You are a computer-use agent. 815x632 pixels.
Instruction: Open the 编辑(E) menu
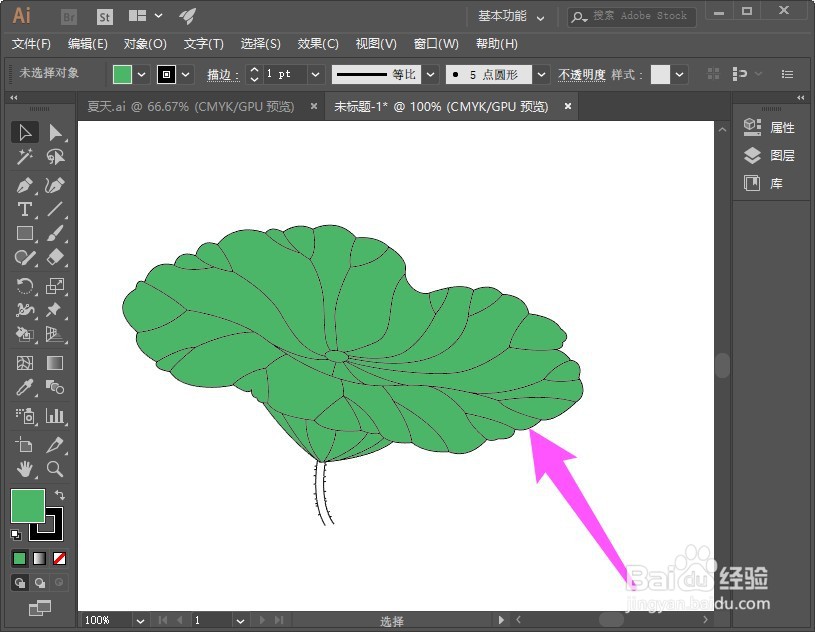[87, 44]
